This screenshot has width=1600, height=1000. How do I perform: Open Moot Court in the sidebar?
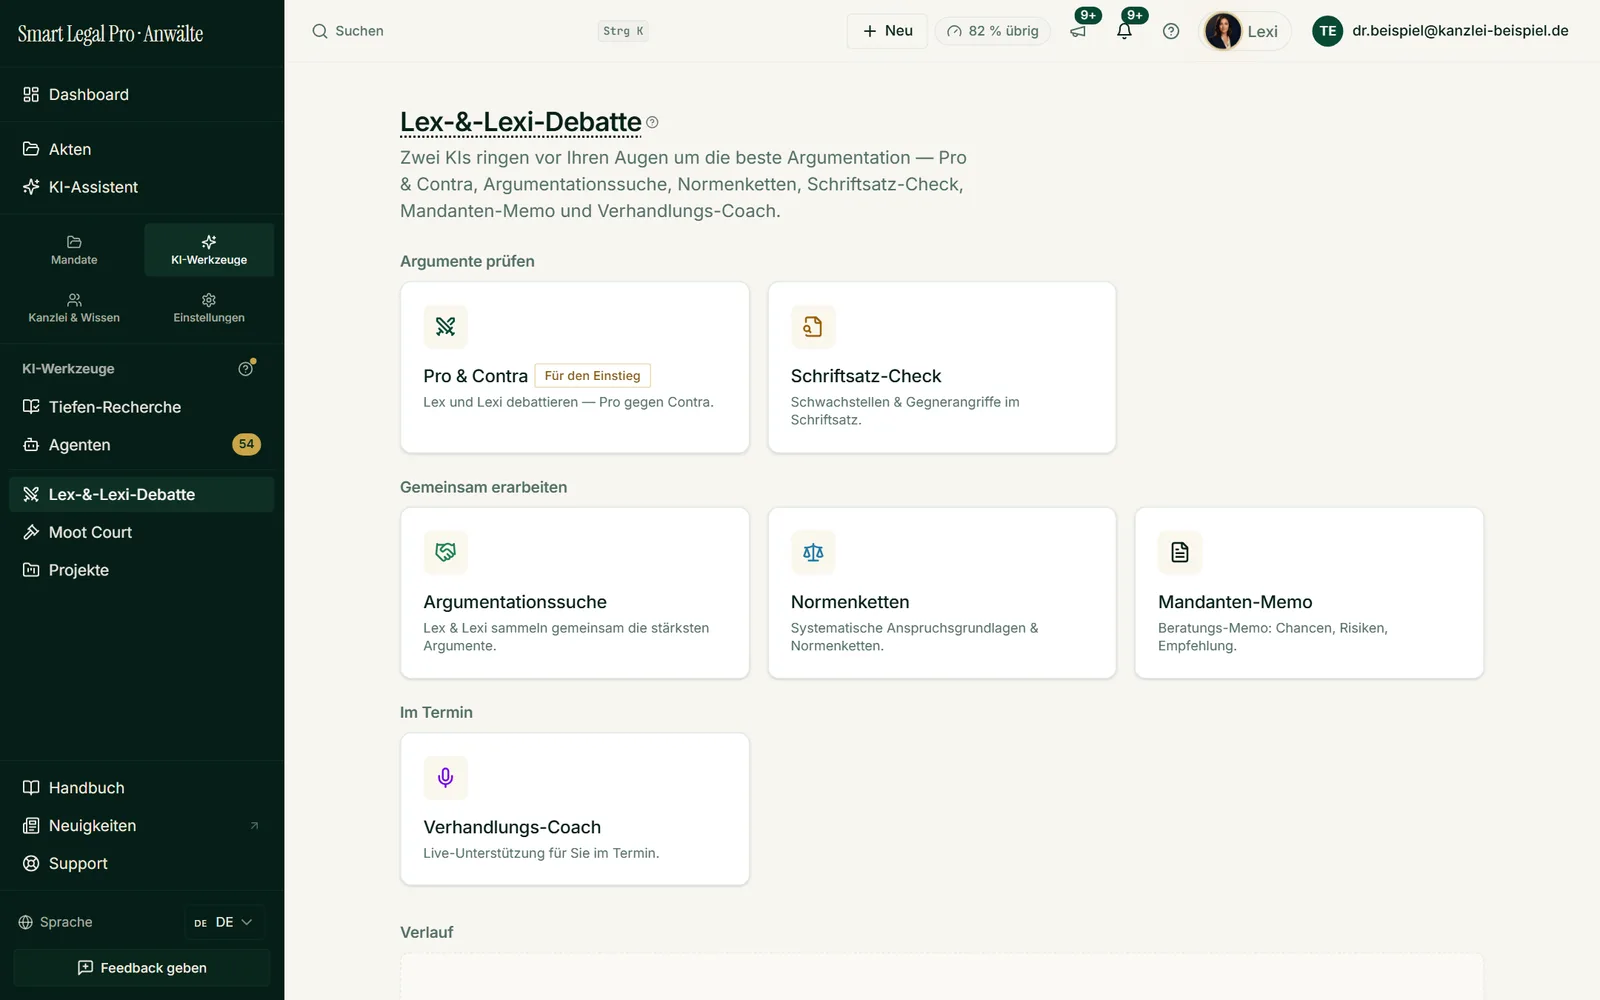click(142, 533)
